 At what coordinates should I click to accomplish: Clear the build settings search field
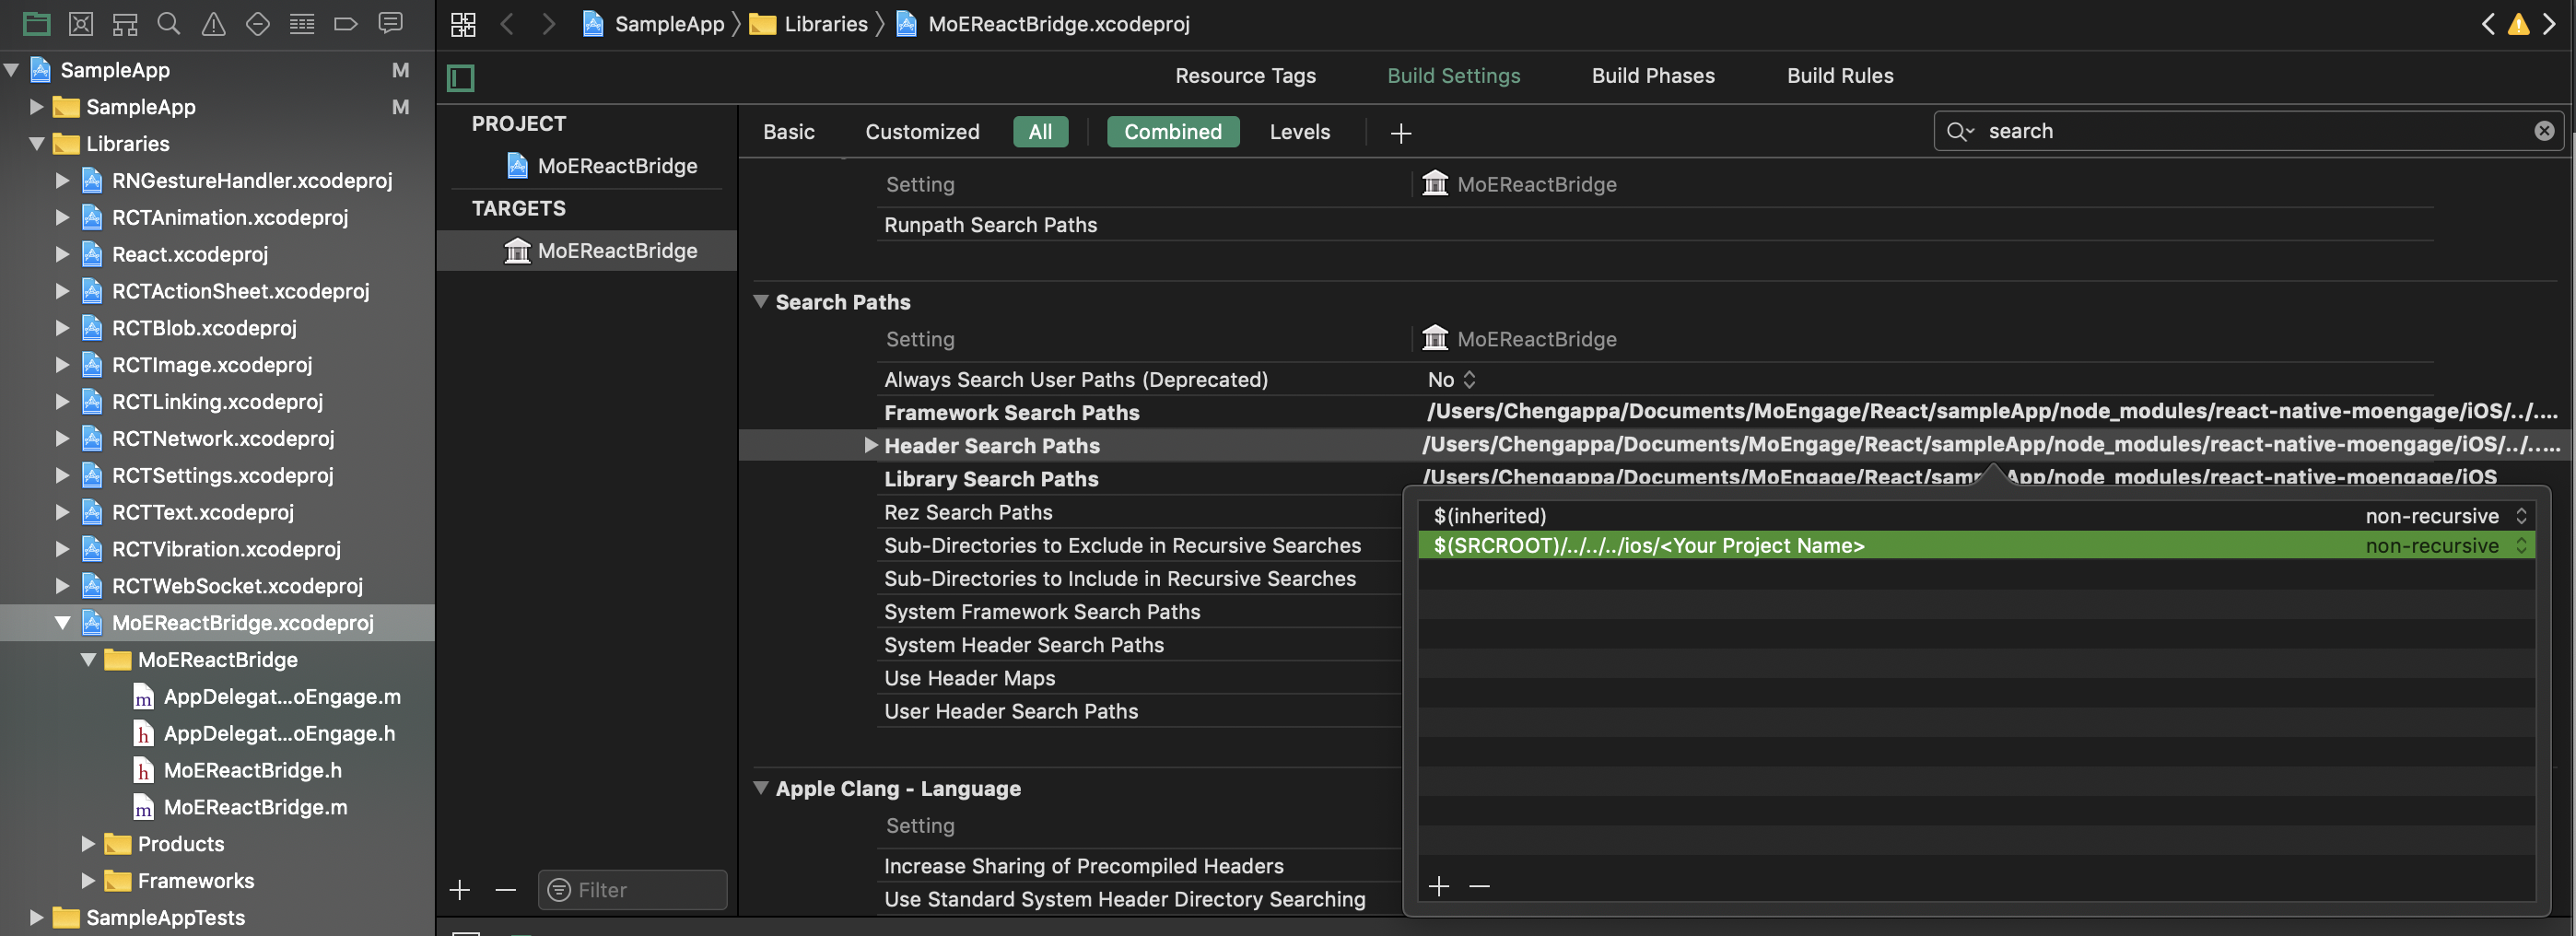click(2544, 131)
